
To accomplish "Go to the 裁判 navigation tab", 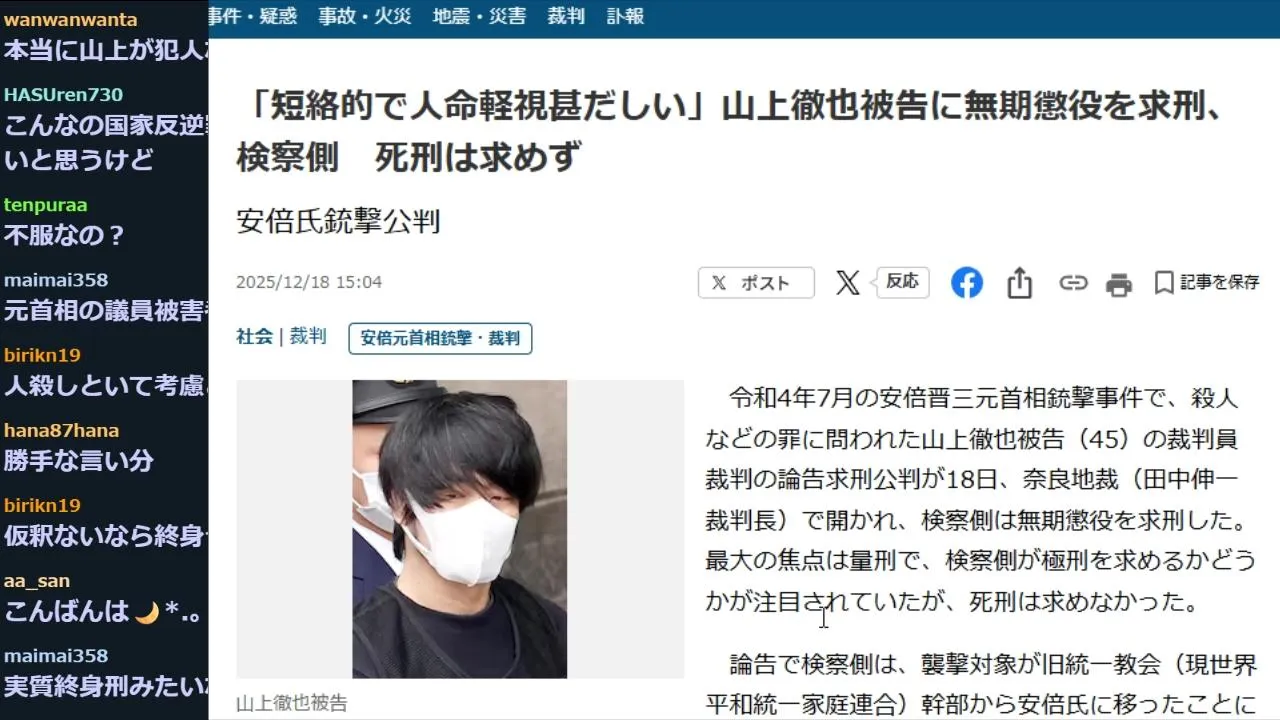I will [566, 16].
